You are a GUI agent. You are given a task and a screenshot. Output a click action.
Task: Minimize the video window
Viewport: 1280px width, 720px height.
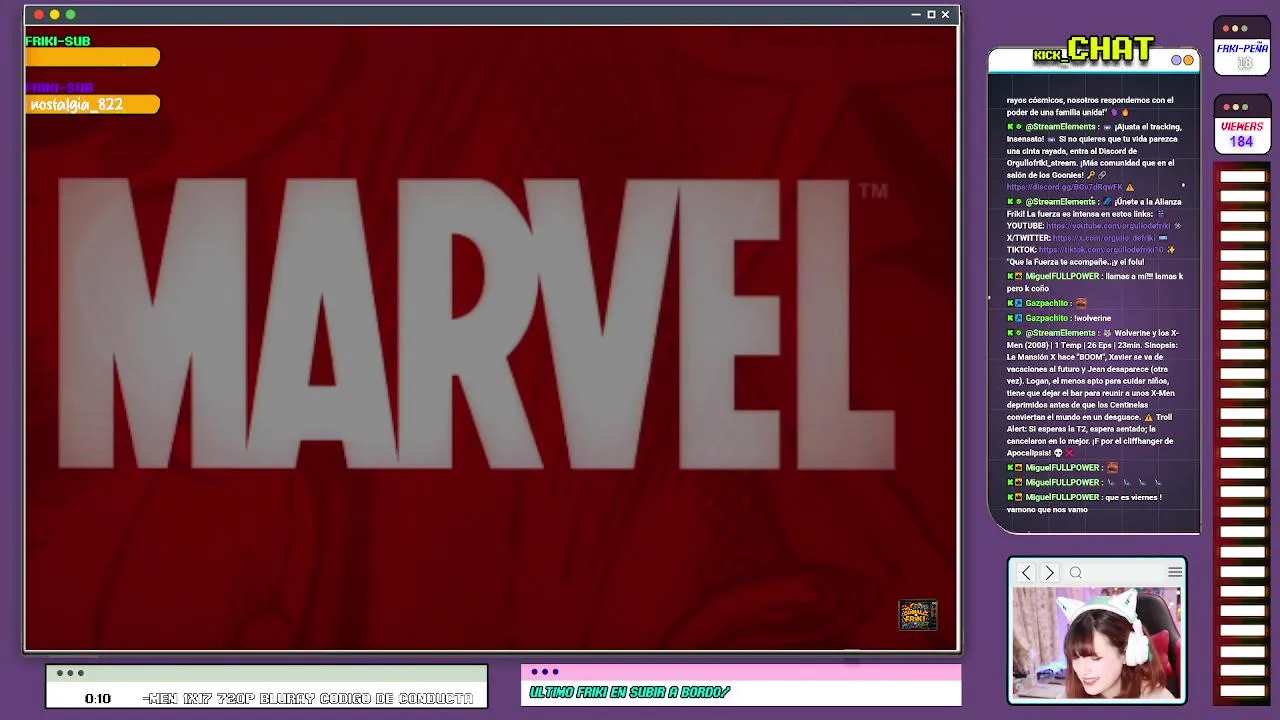[x=916, y=15]
